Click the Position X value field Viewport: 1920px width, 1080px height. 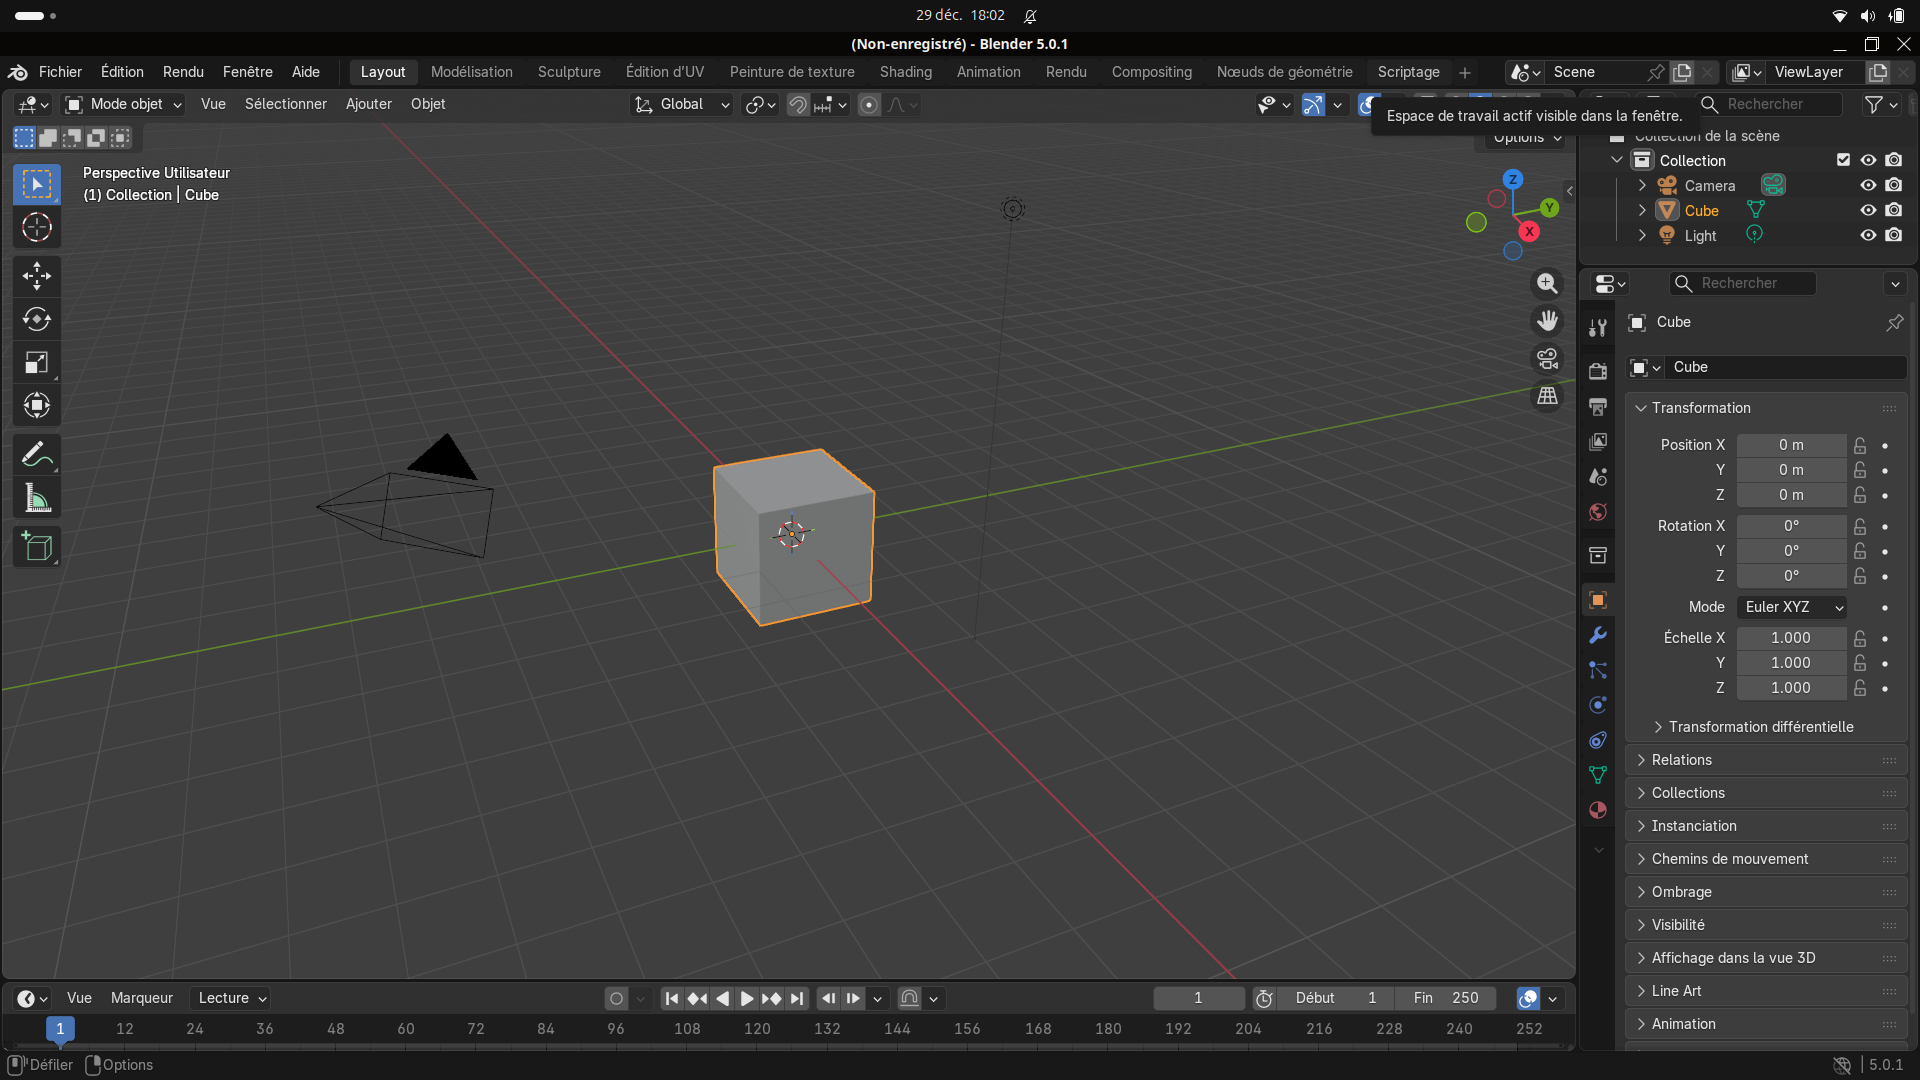tap(1790, 445)
